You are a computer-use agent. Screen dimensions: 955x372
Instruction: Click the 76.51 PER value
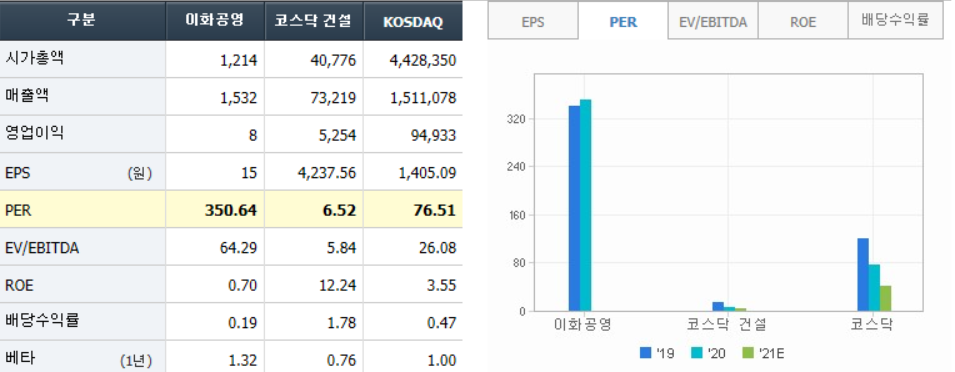pos(435,211)
